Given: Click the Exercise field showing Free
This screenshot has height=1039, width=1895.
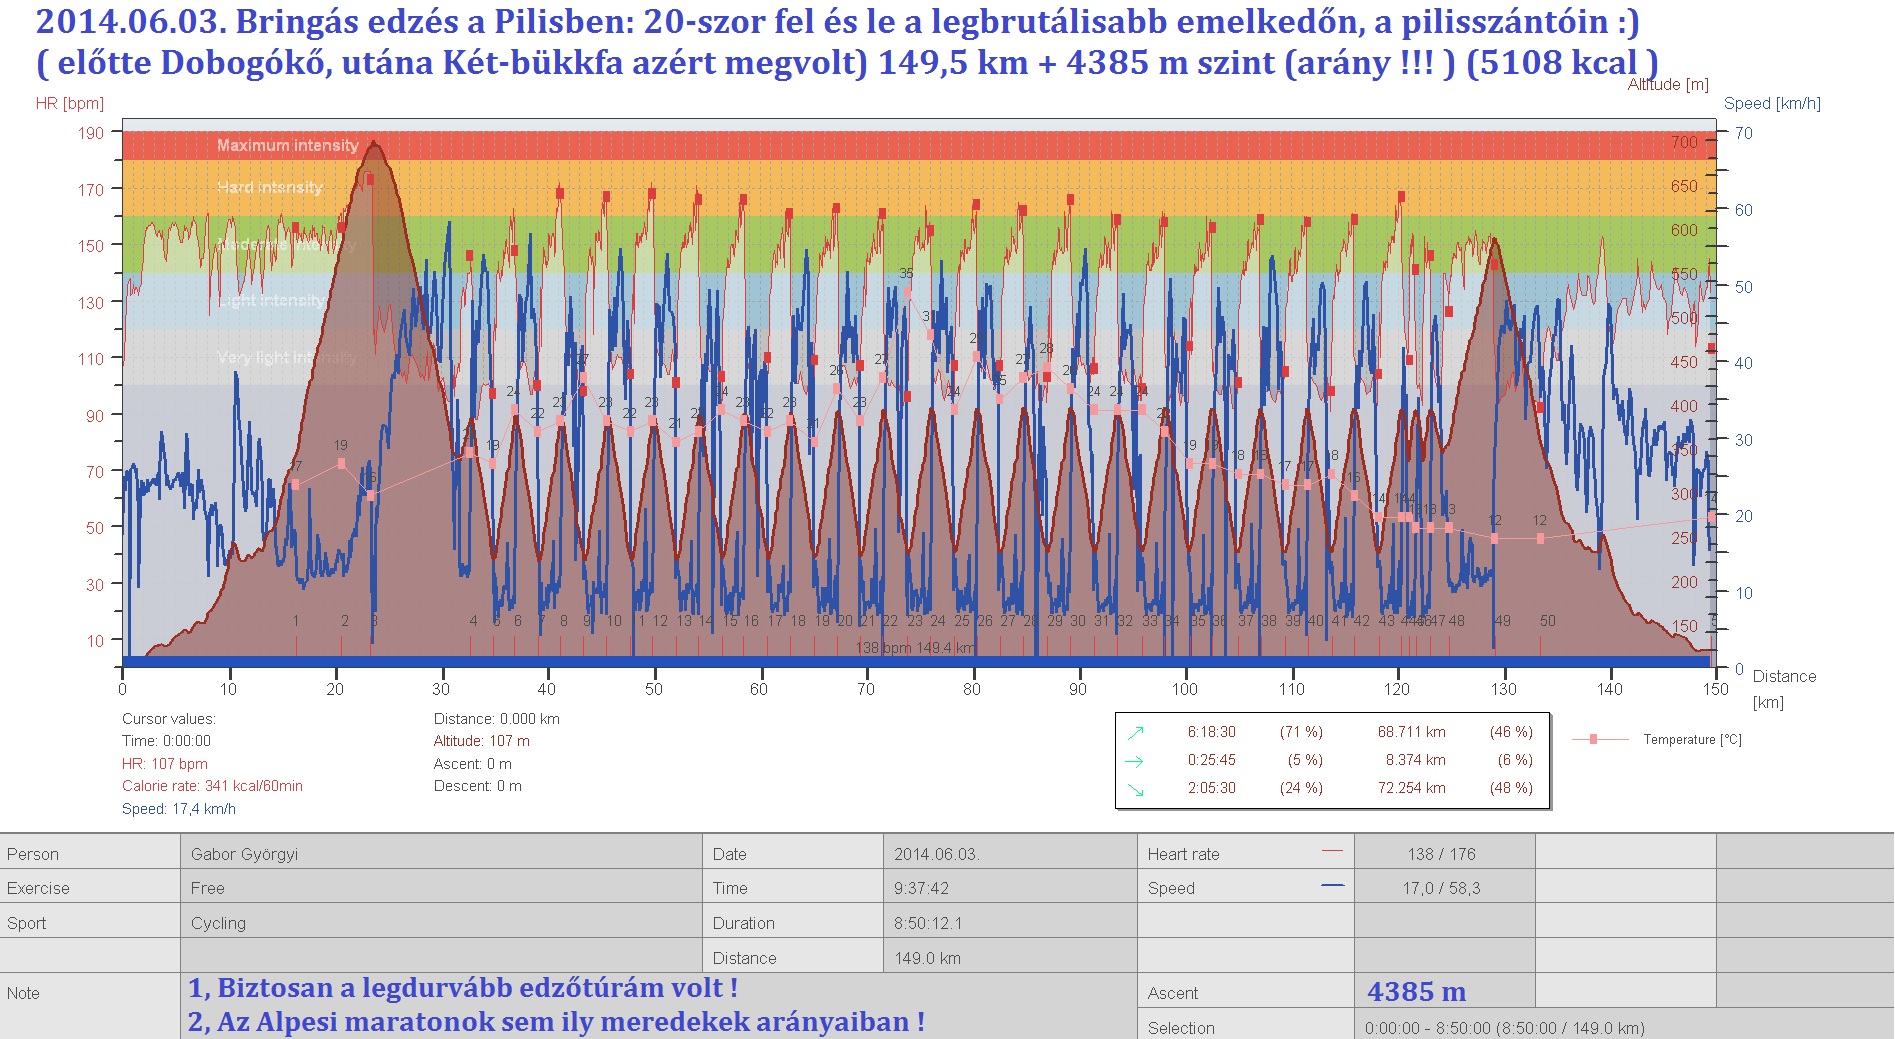Looking at the screenshot, I should click(208, 888).
